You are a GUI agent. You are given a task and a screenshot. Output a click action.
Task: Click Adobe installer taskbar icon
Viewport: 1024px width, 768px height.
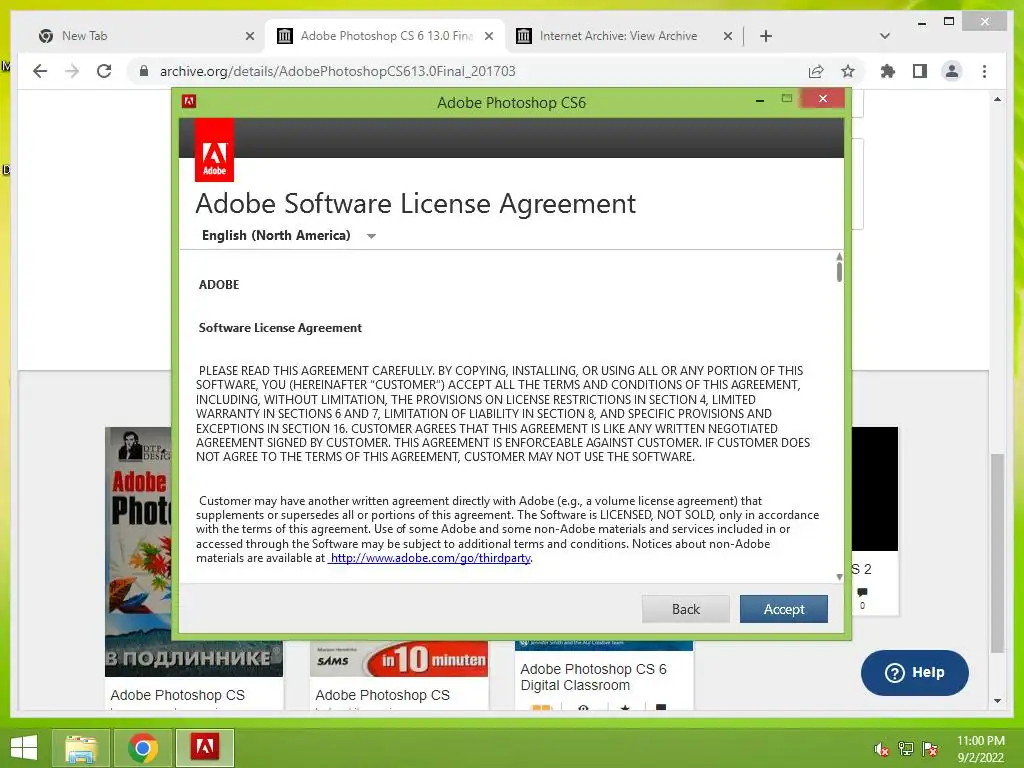(204, 748)
